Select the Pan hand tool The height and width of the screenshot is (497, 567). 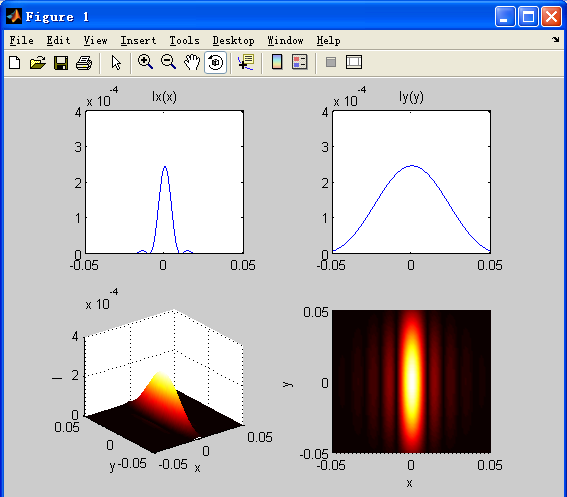click(x=192, y=62)
